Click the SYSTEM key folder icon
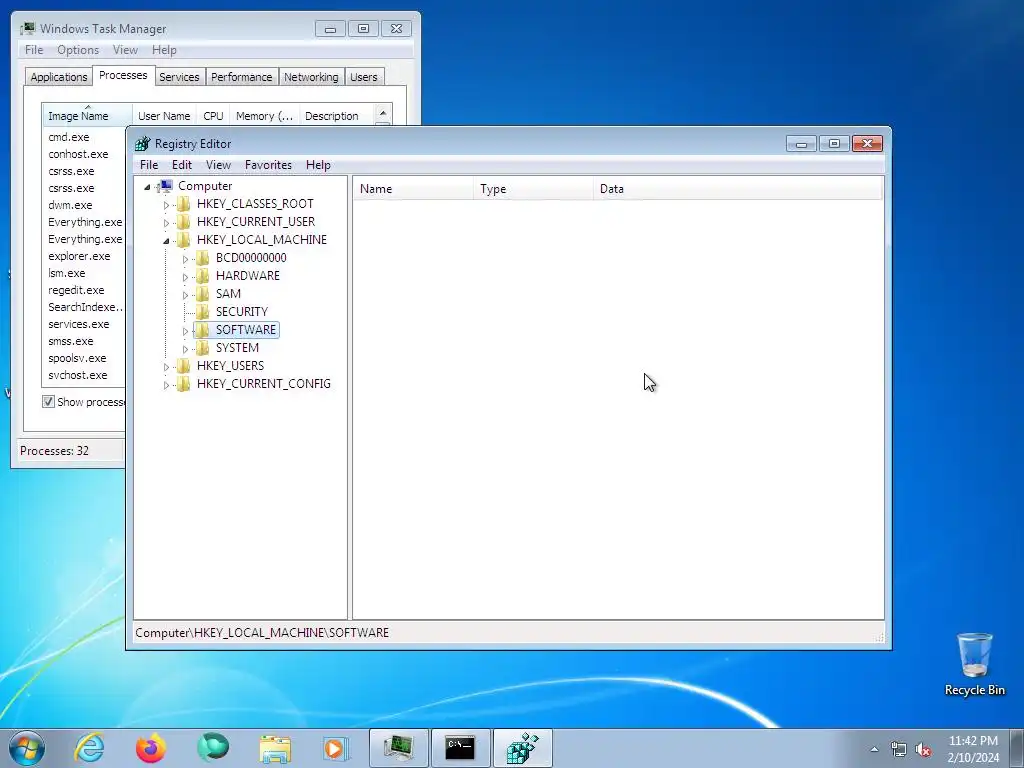Viewport: 1024px width, 768px height. click(202, 347)
